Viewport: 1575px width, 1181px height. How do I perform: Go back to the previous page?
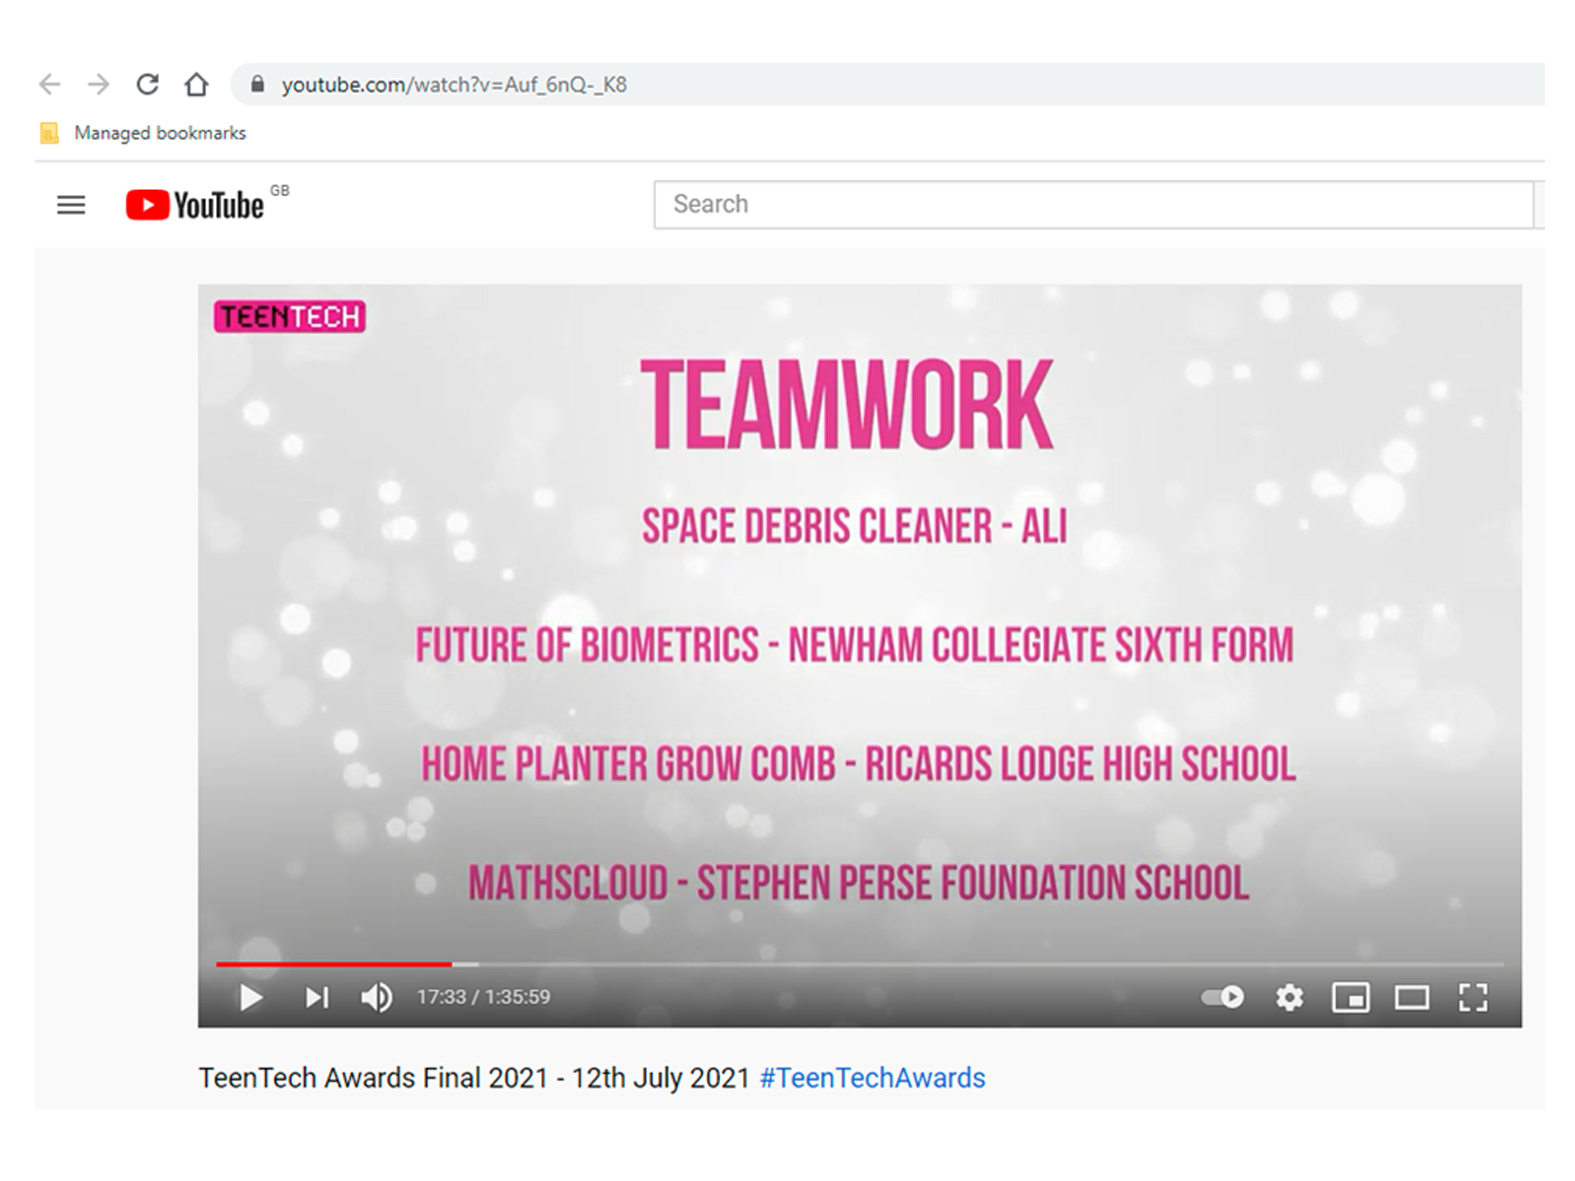[49, 85]
